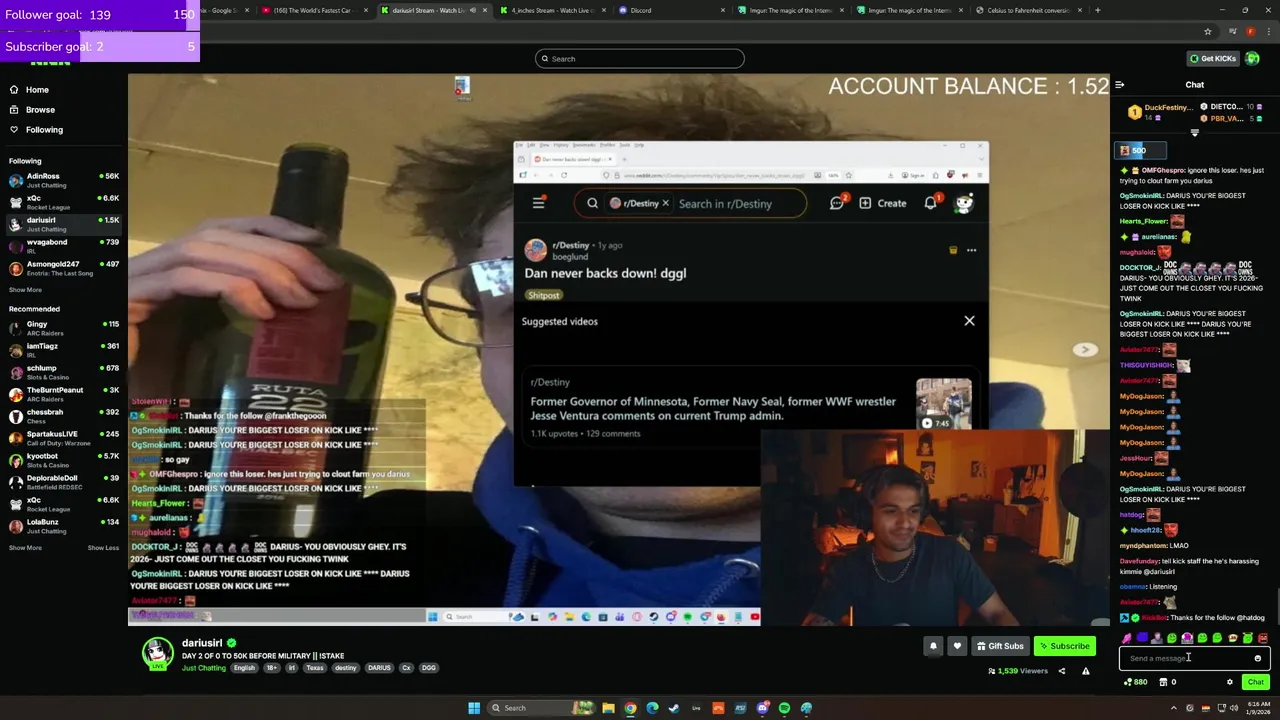The image size is (1280, 720).
Task: Open the chat shop icon
Action: click(x=1163, y=682)
